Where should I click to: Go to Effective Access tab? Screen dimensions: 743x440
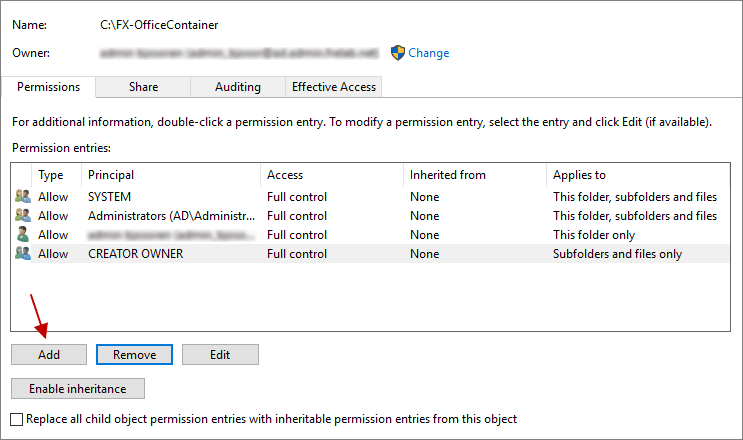[x=334, y=87]
